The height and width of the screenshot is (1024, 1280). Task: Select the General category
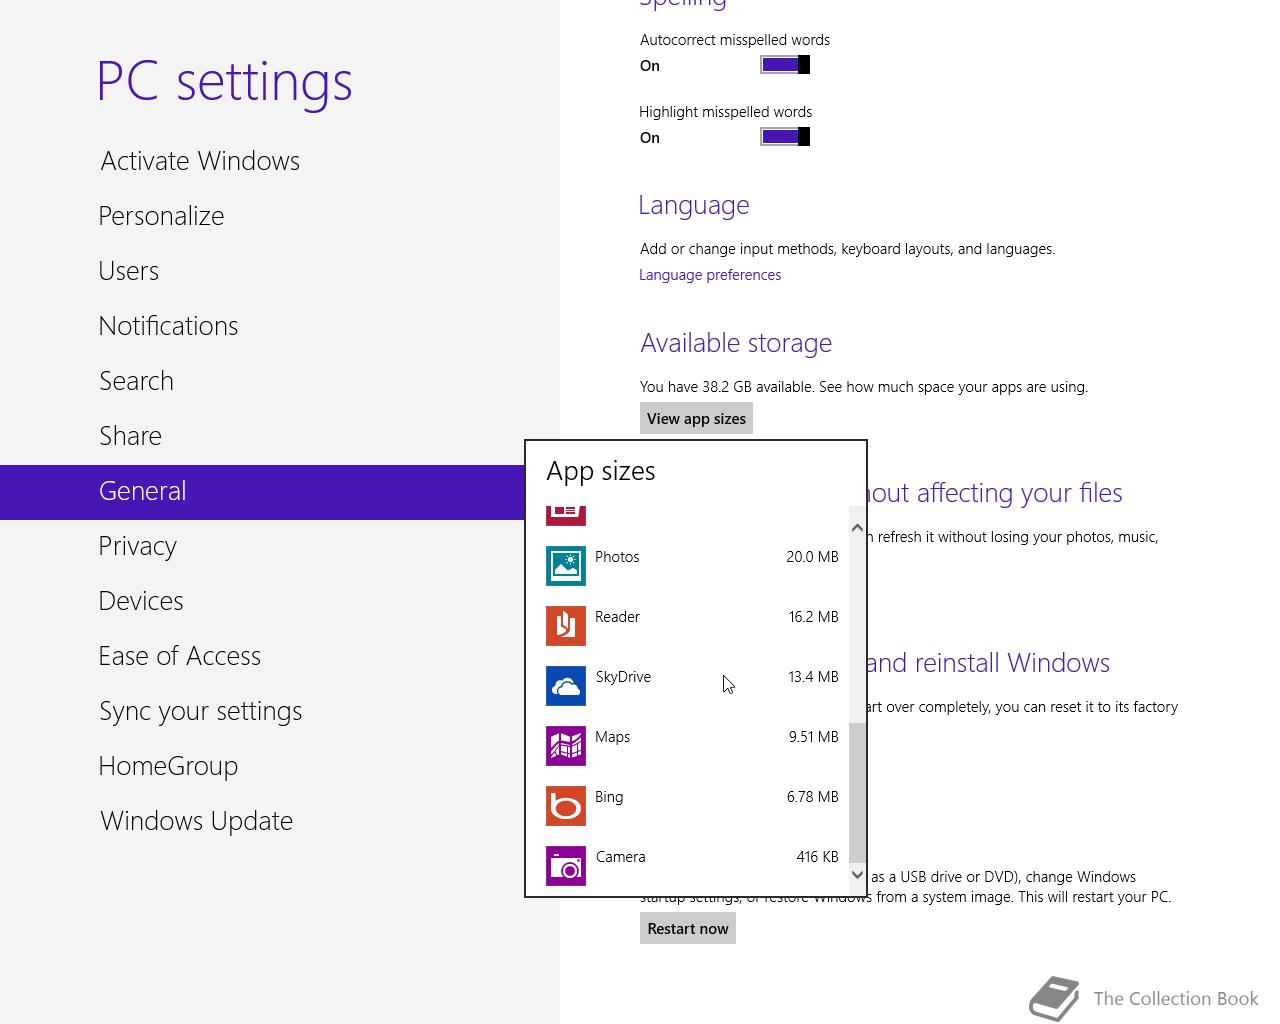(262, 492)
